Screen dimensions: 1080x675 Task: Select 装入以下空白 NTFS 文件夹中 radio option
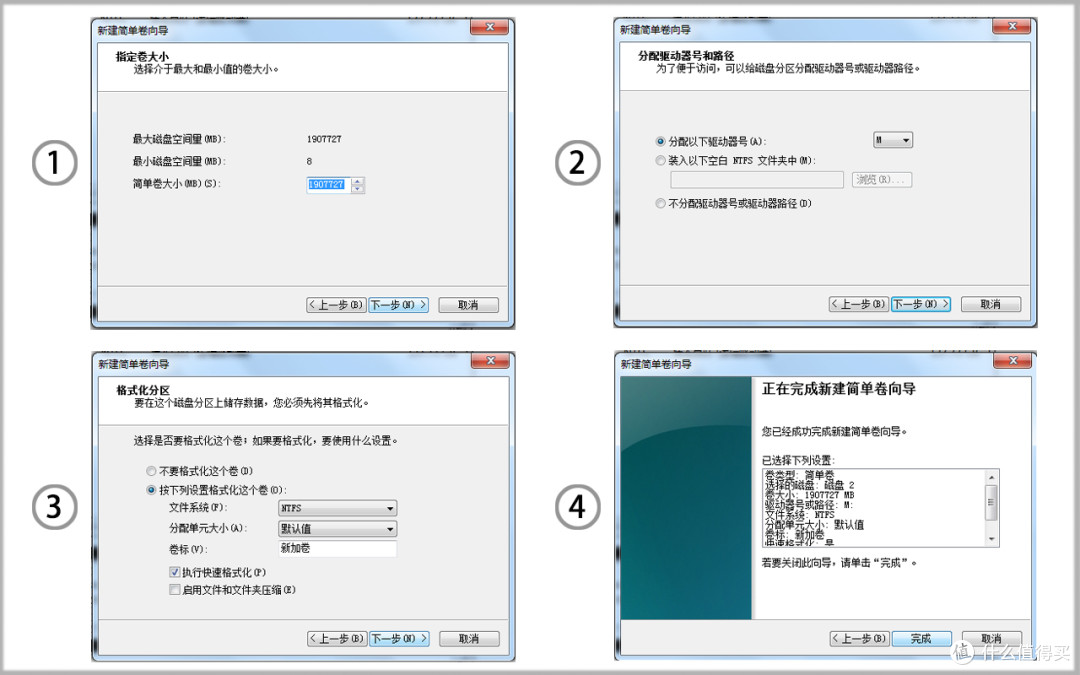(x=661, y=160)
